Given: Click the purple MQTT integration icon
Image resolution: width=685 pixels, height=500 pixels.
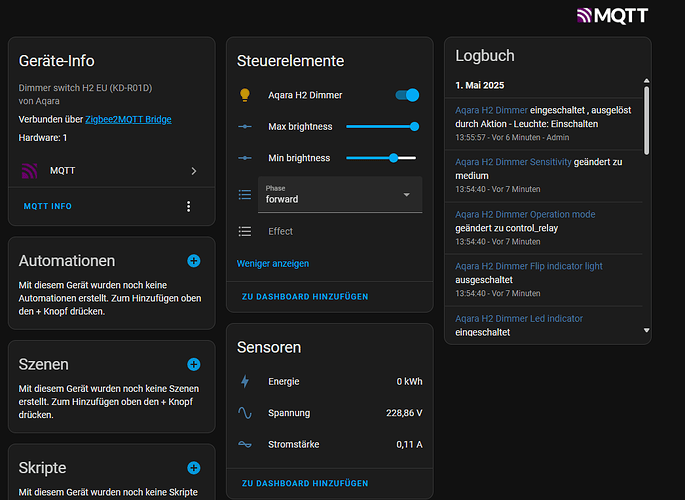Looking at the screenshot, I should pos(29,171).
